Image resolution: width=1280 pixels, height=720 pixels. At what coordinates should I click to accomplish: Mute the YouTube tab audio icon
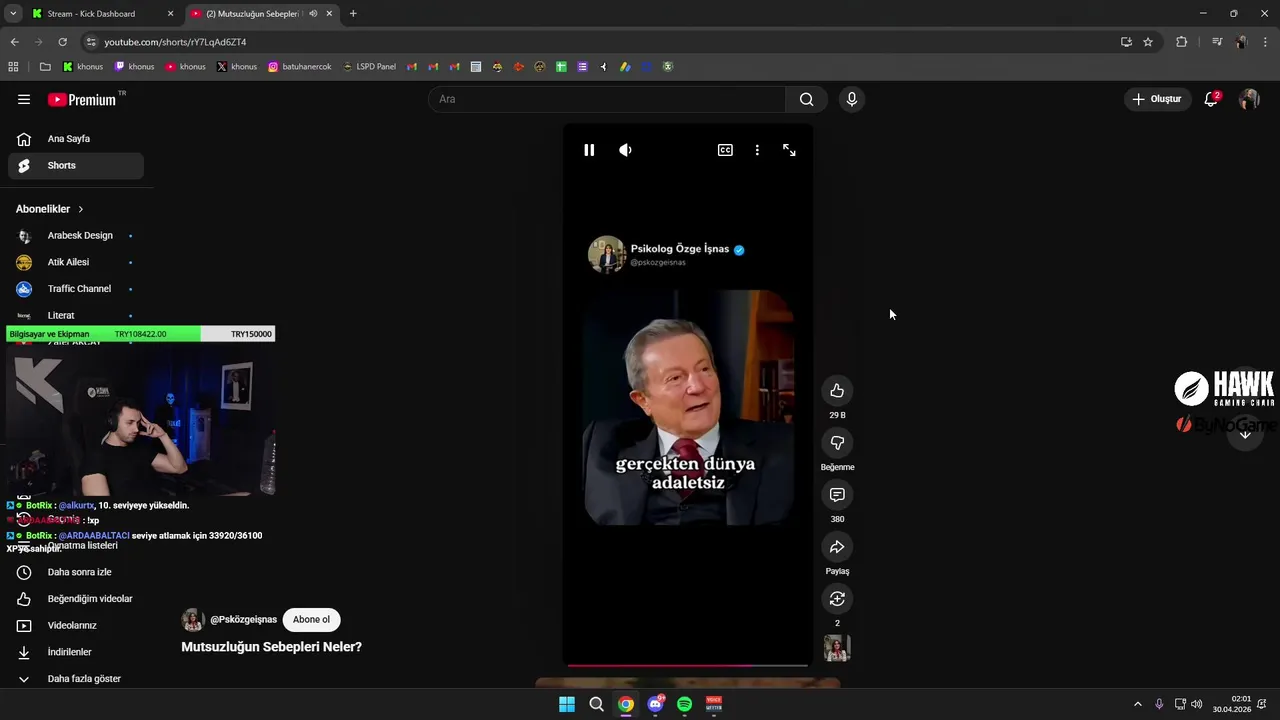[x=313, y=14]
